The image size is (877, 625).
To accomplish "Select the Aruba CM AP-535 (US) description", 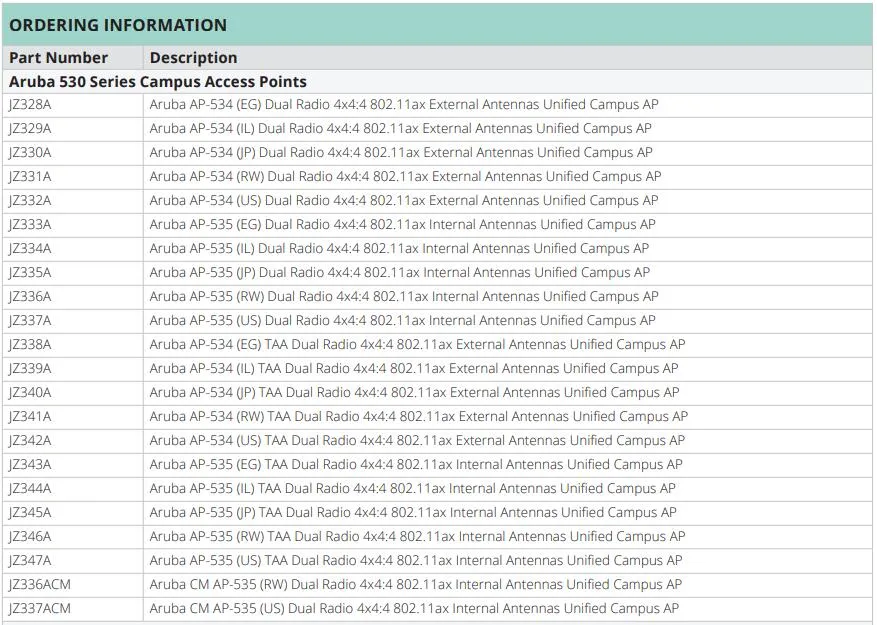I will point(414,609).
